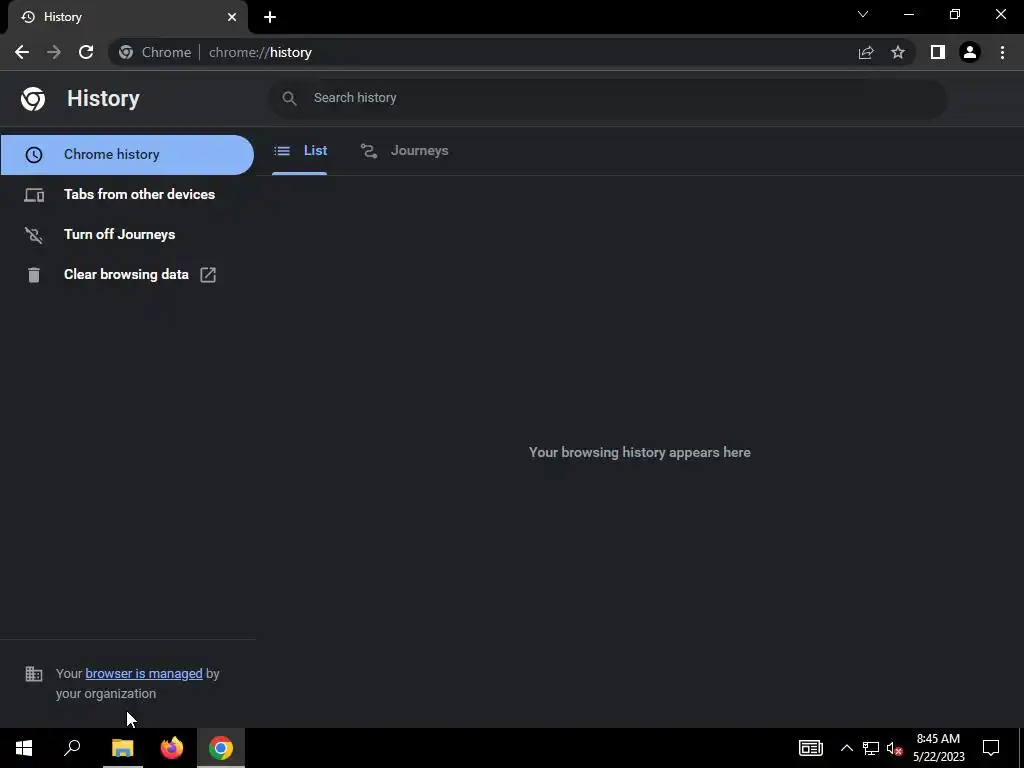Open the clock showing 8:45 AM
Viewport: 1024px width, 768px height.
938,748
